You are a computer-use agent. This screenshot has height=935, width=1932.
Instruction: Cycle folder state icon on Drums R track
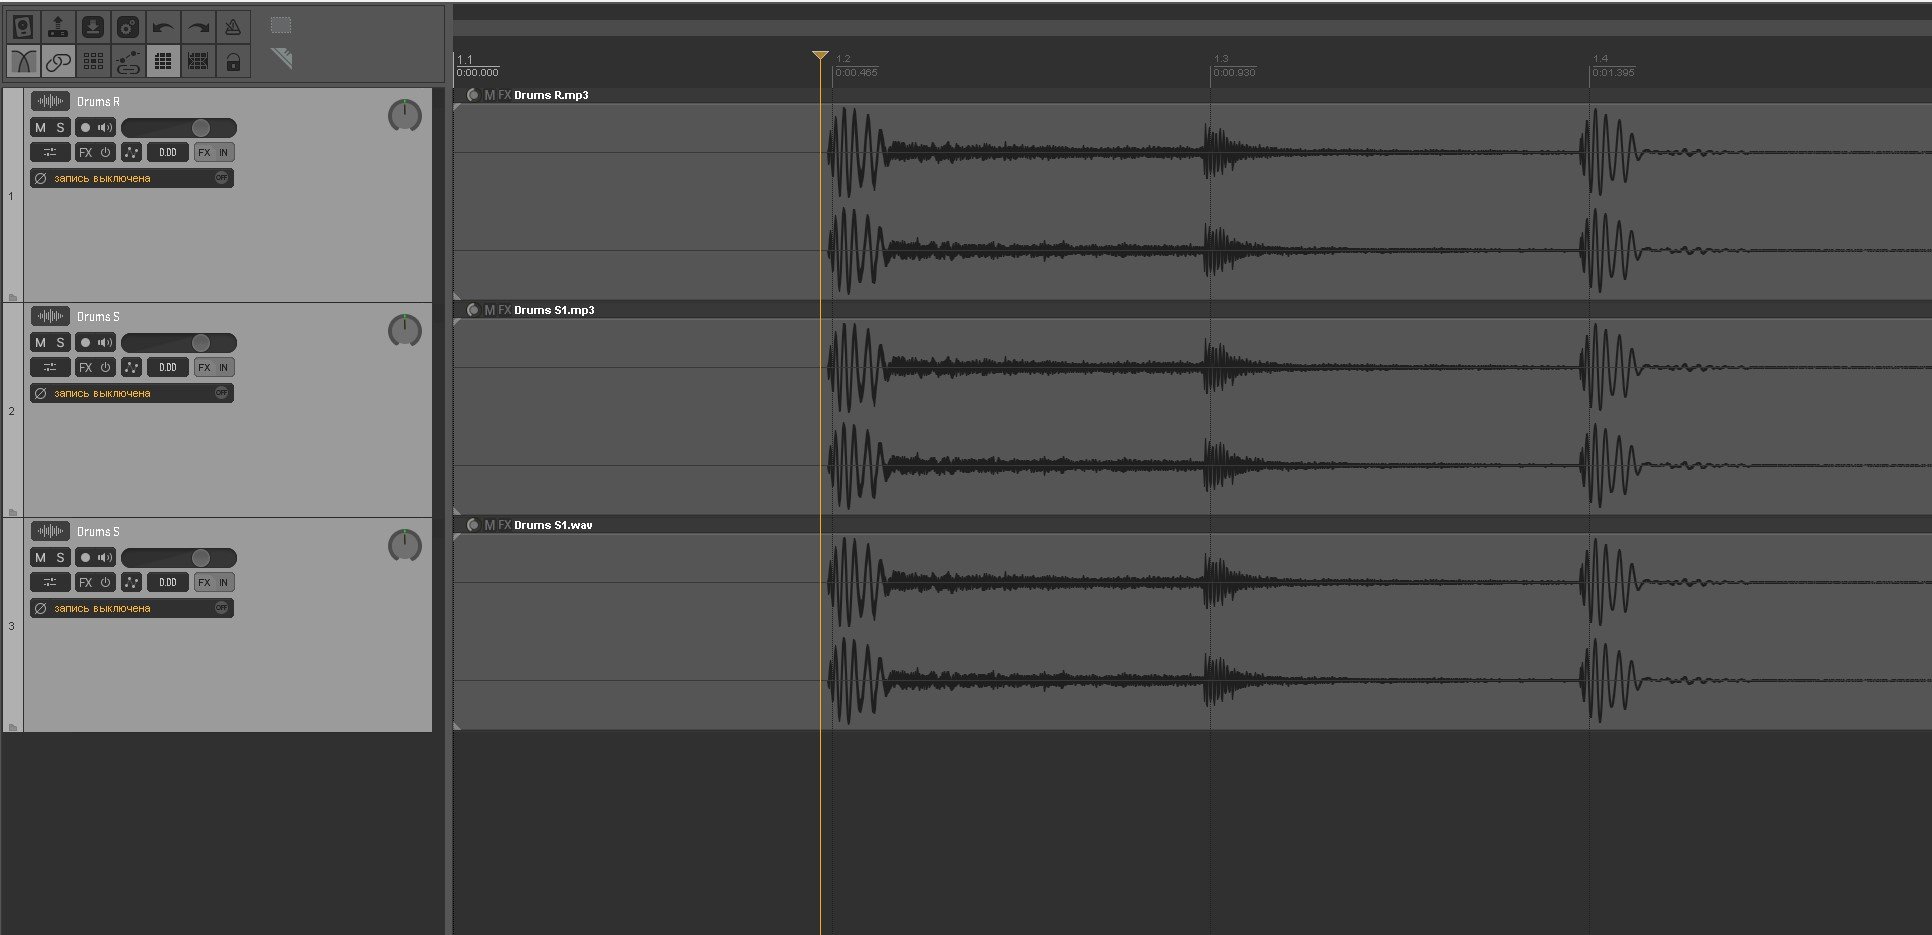(x=13, y=297)
